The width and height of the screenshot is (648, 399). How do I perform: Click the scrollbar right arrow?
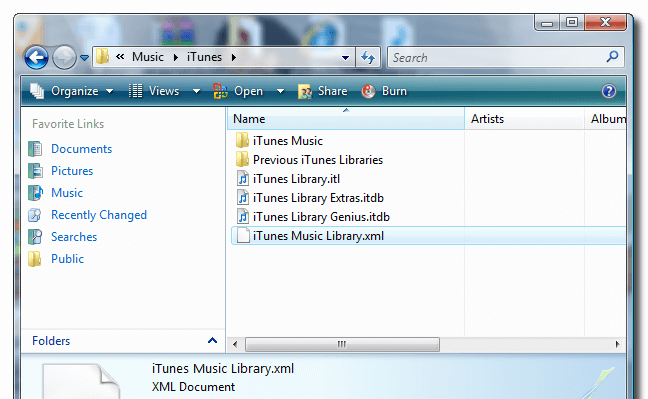click(x=617, y=344)
